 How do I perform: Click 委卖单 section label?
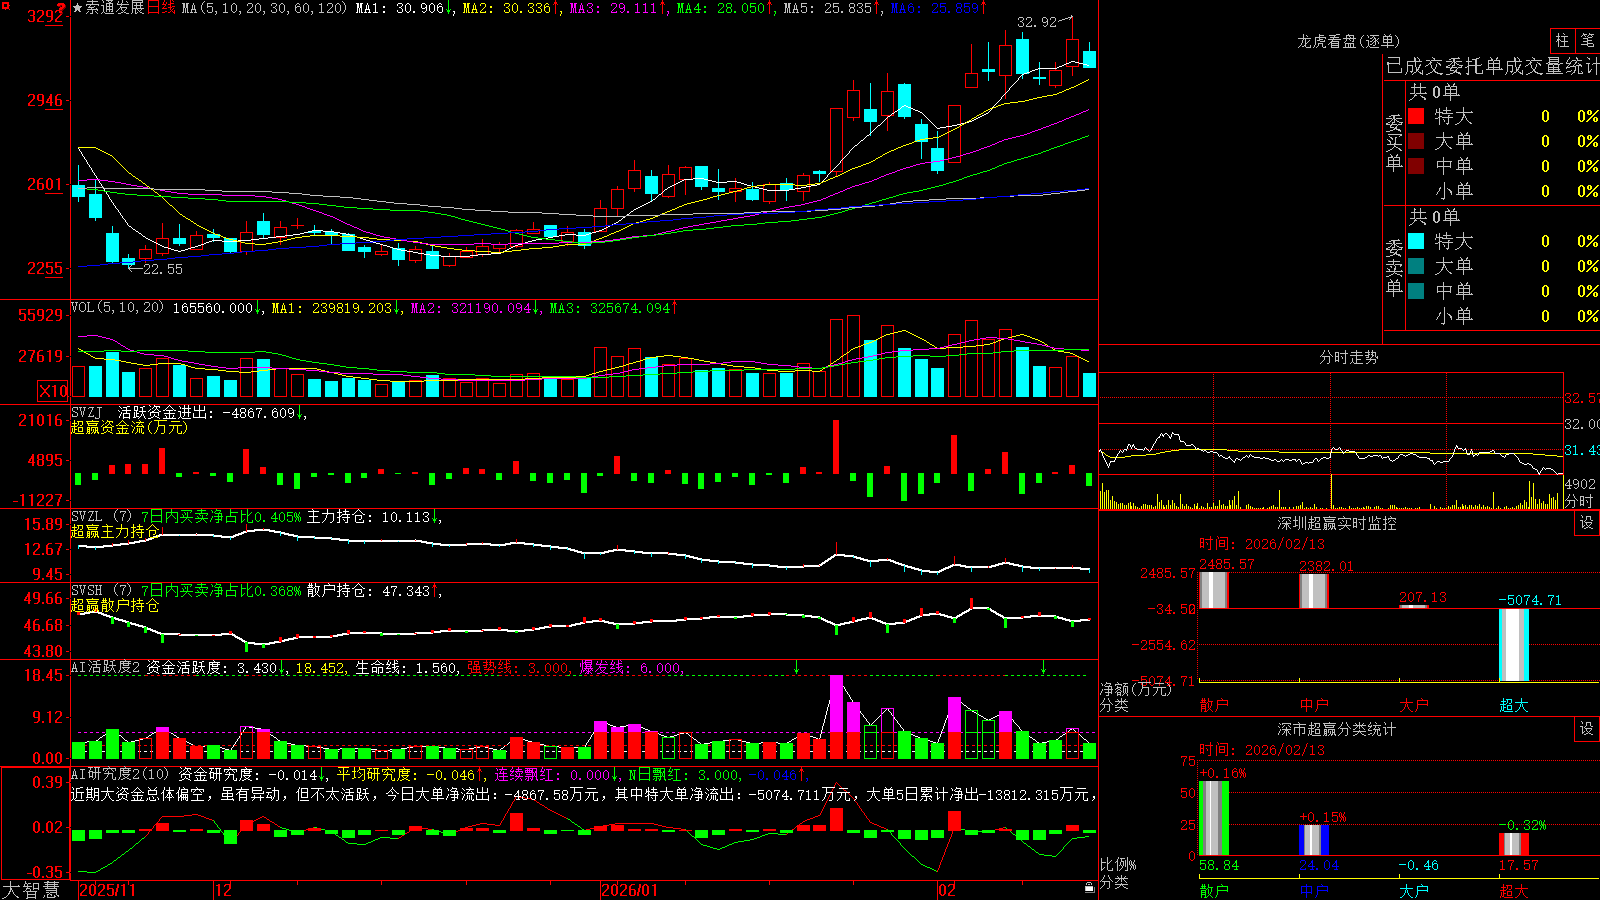coord(1394,268)
